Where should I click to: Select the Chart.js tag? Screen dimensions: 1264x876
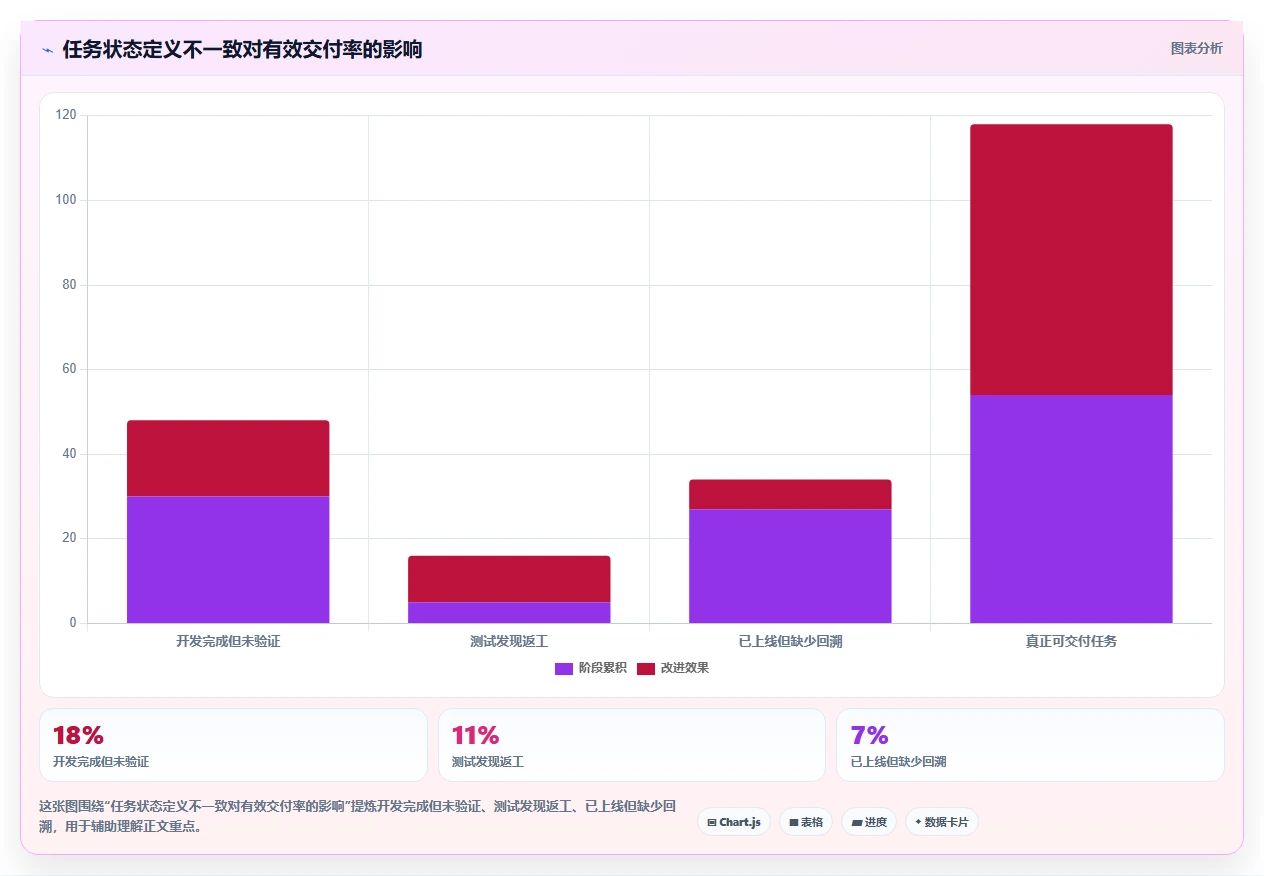(x=734, y=822)
